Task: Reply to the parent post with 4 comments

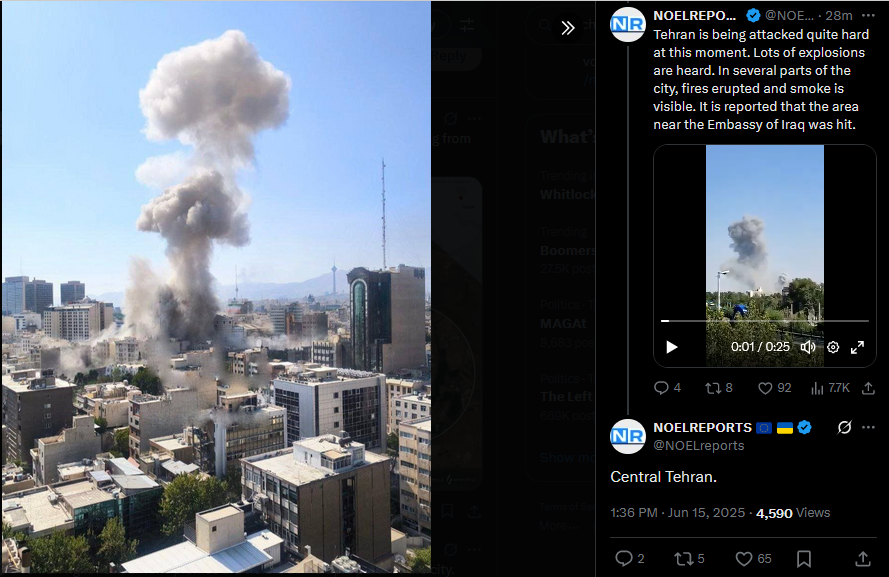Action: pyautogui.click(x=667, y=388)
